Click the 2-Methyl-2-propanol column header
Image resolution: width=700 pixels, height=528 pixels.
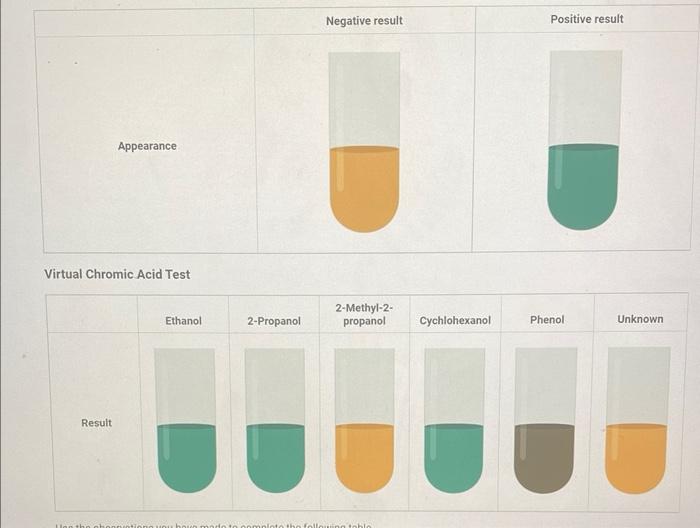(364, 315)
